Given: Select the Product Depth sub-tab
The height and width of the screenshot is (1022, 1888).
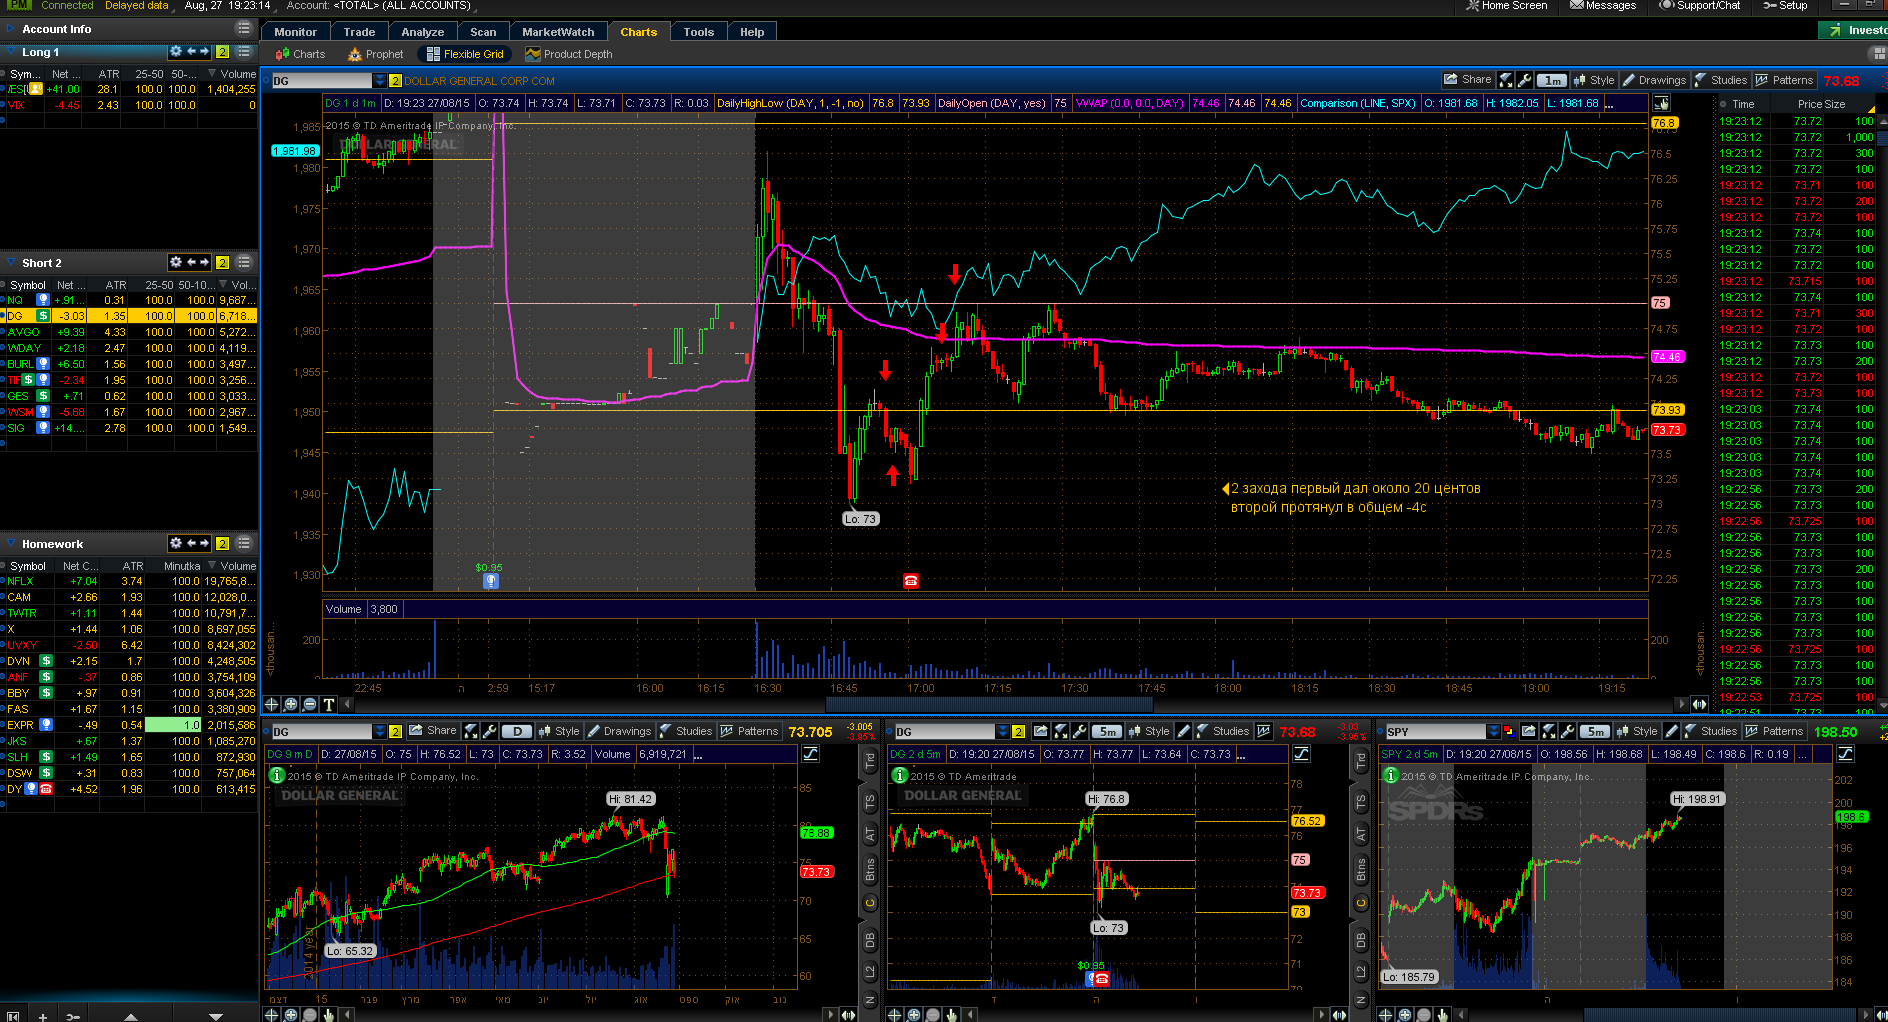Looking at the screenshot, I should pyautogui.click(x=568, y=54).
